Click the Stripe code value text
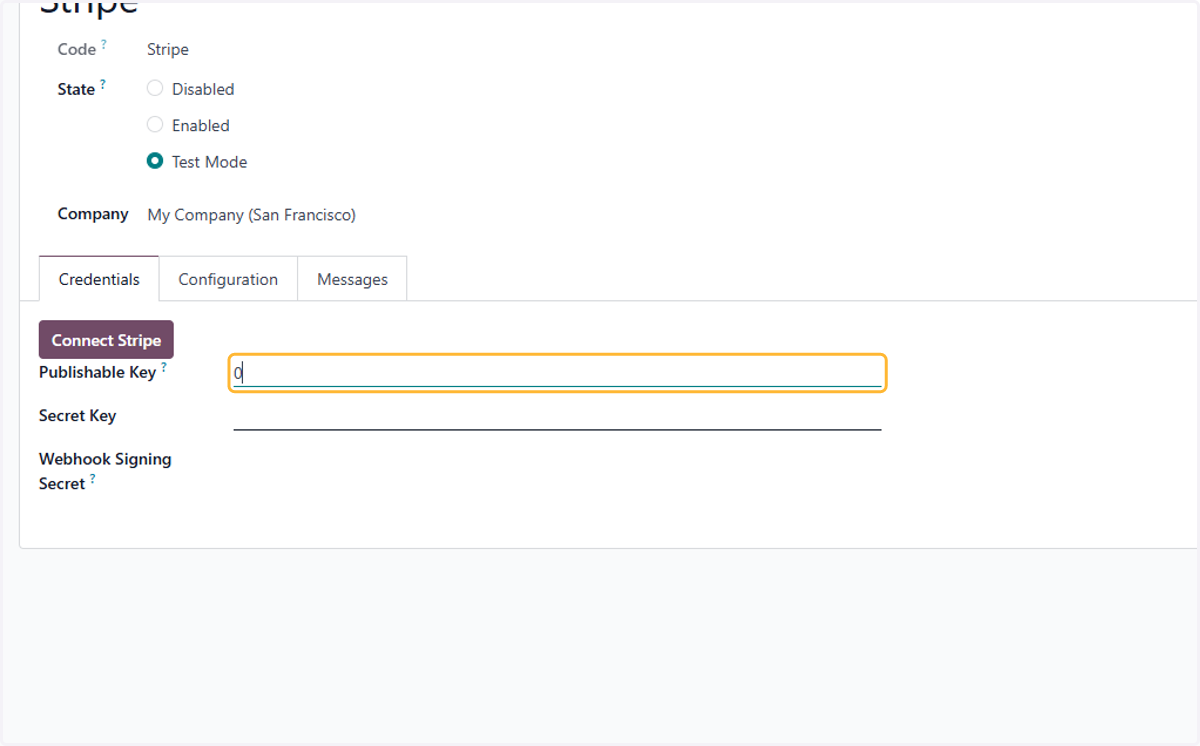 coord(168,49)
